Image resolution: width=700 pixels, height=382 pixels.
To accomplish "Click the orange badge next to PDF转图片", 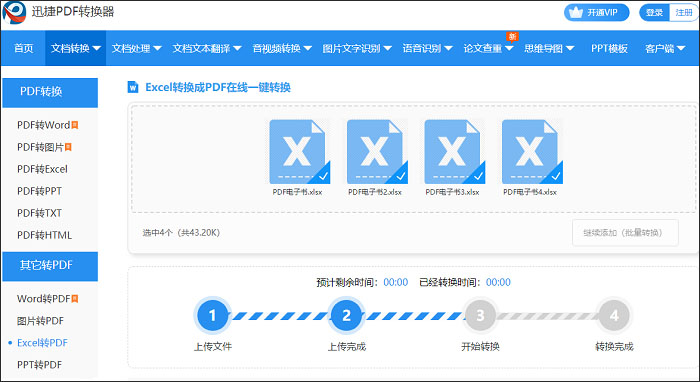I will pyautogui.click(x=68, y=147).
